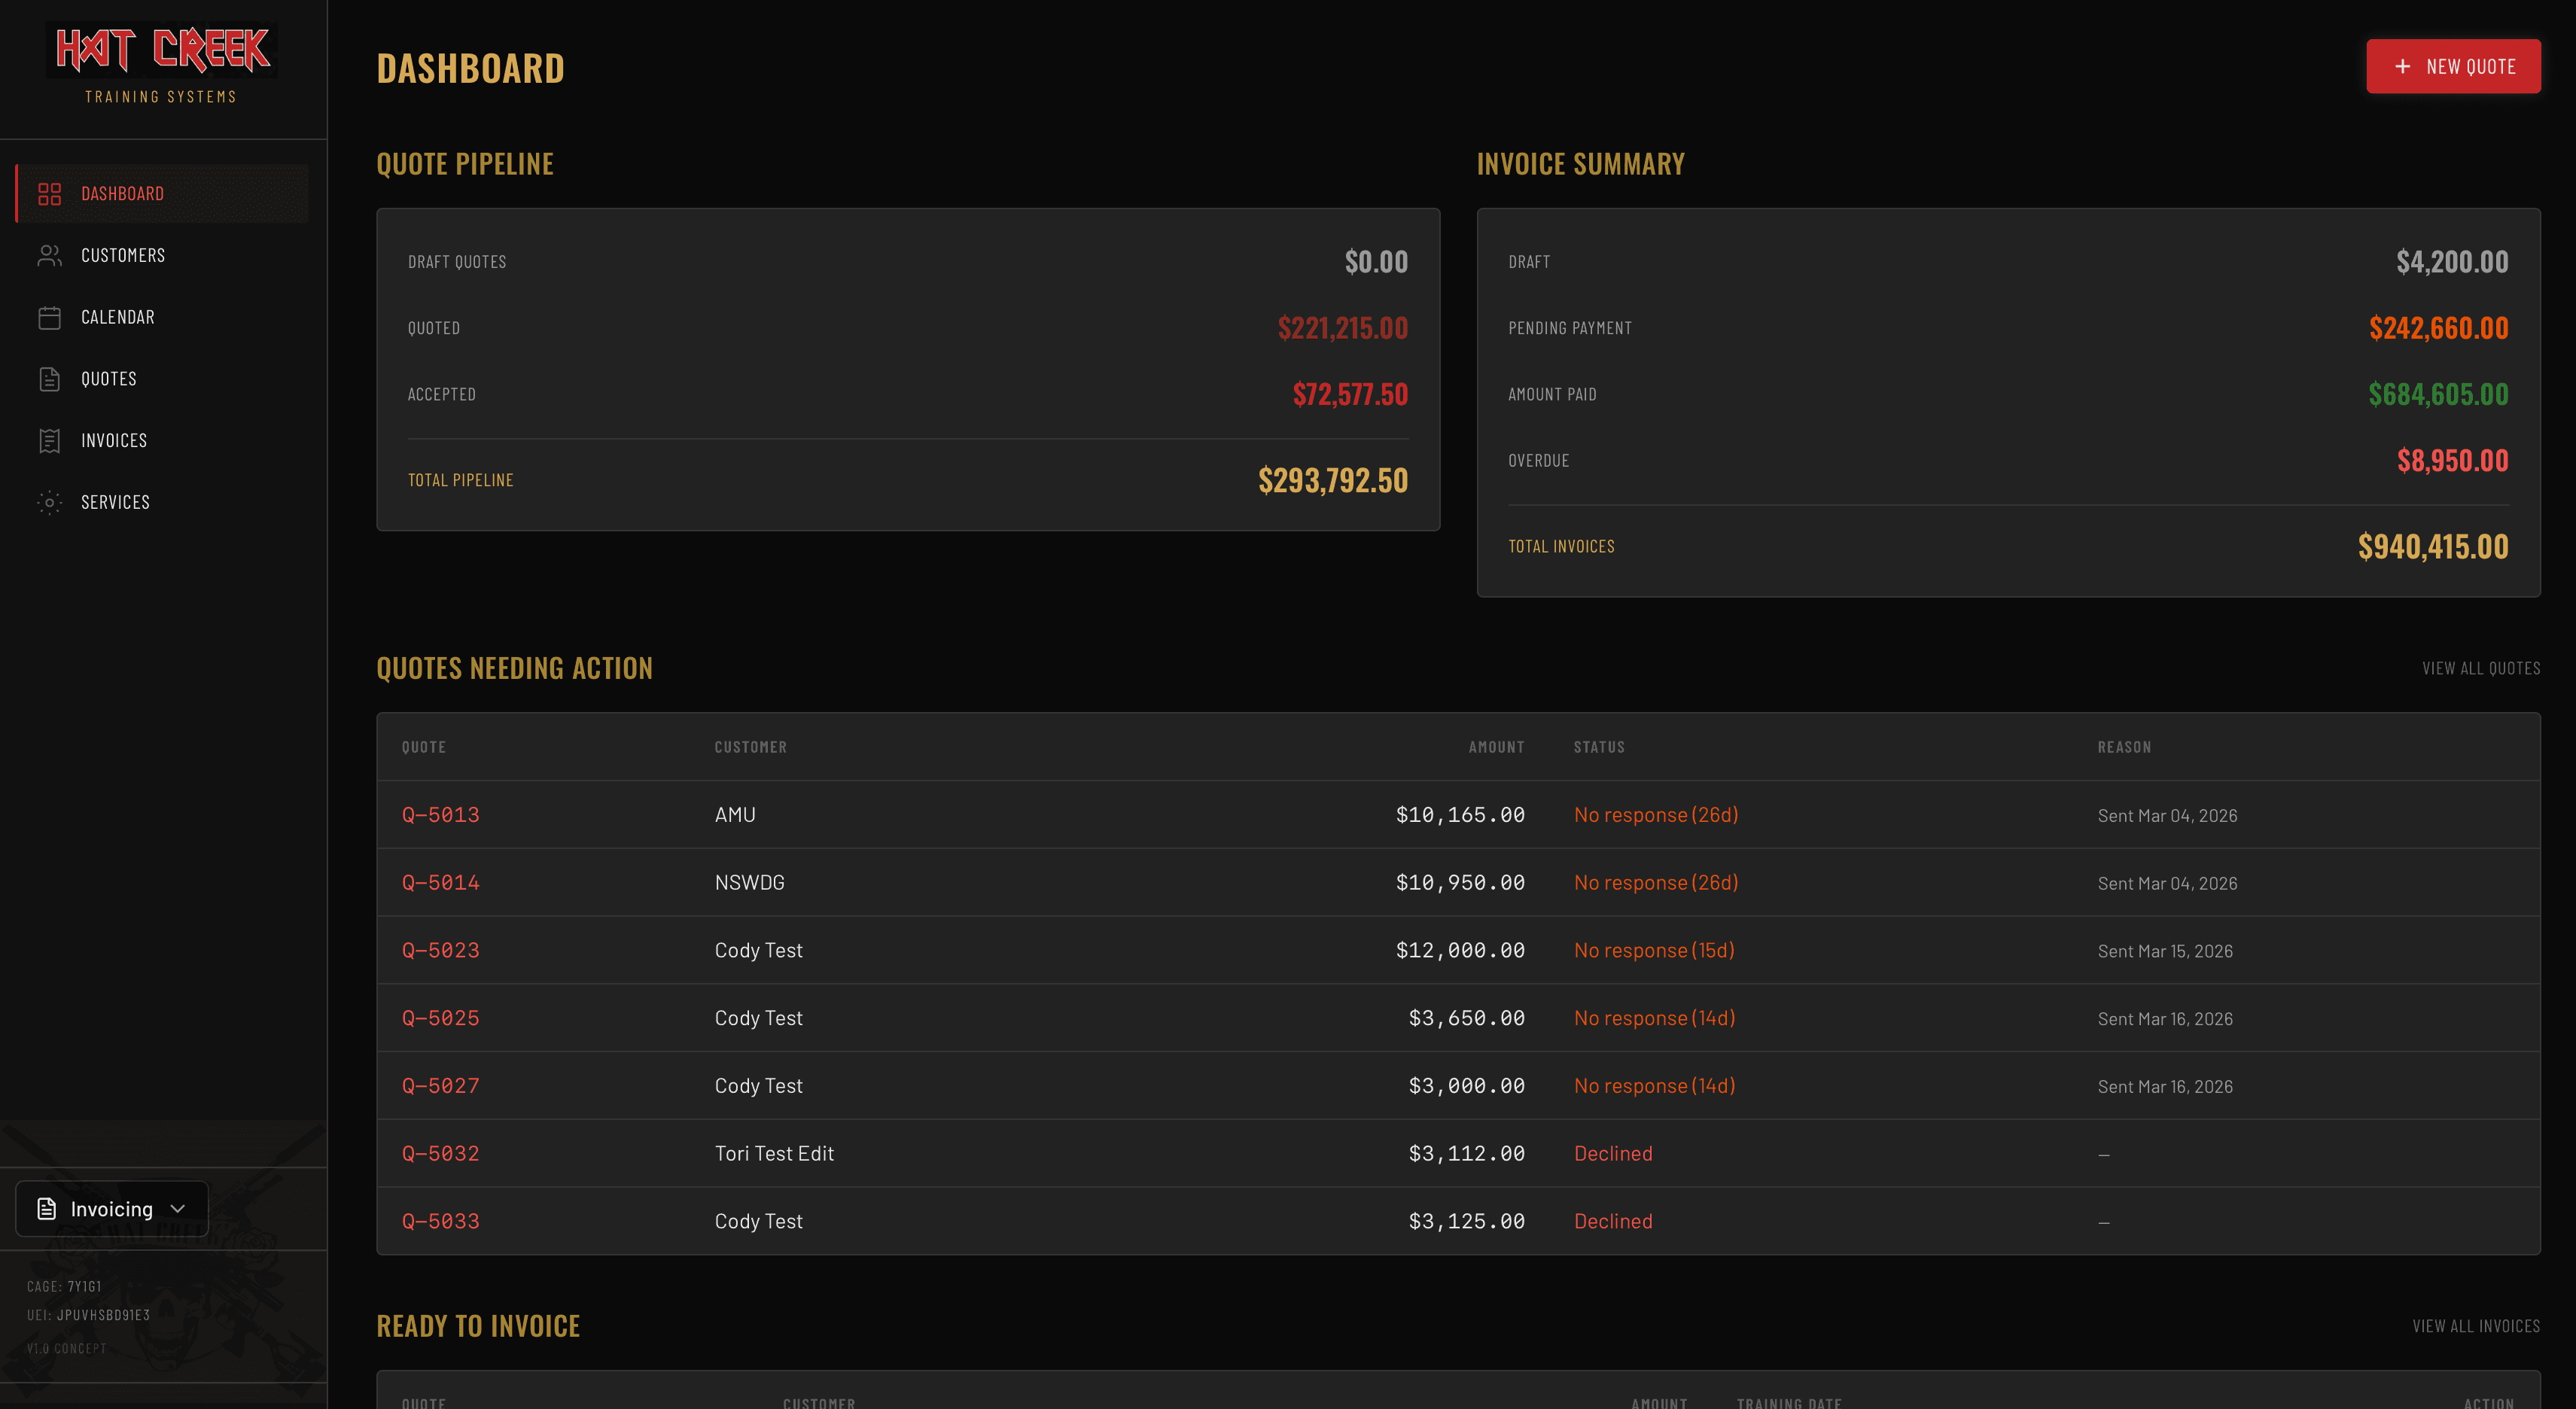The width and height of the screenshot is (2576, 1409).
Task: Open quote Q-5027
Action: pyautogui.click(x=441, y=1086)
